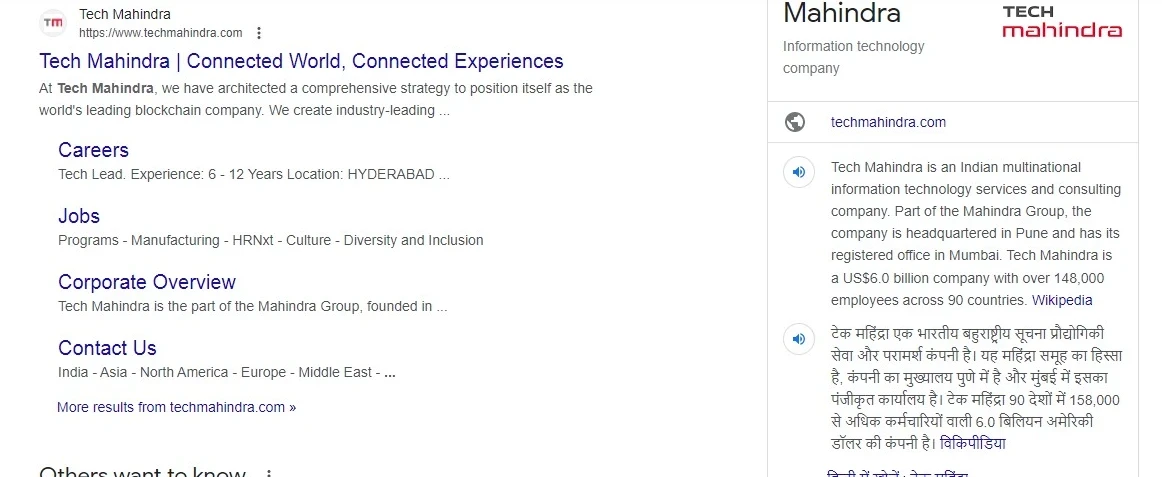Open the Careers sitelink
This screenshot has width=1162, height=477.
click(x=93, y=150)
